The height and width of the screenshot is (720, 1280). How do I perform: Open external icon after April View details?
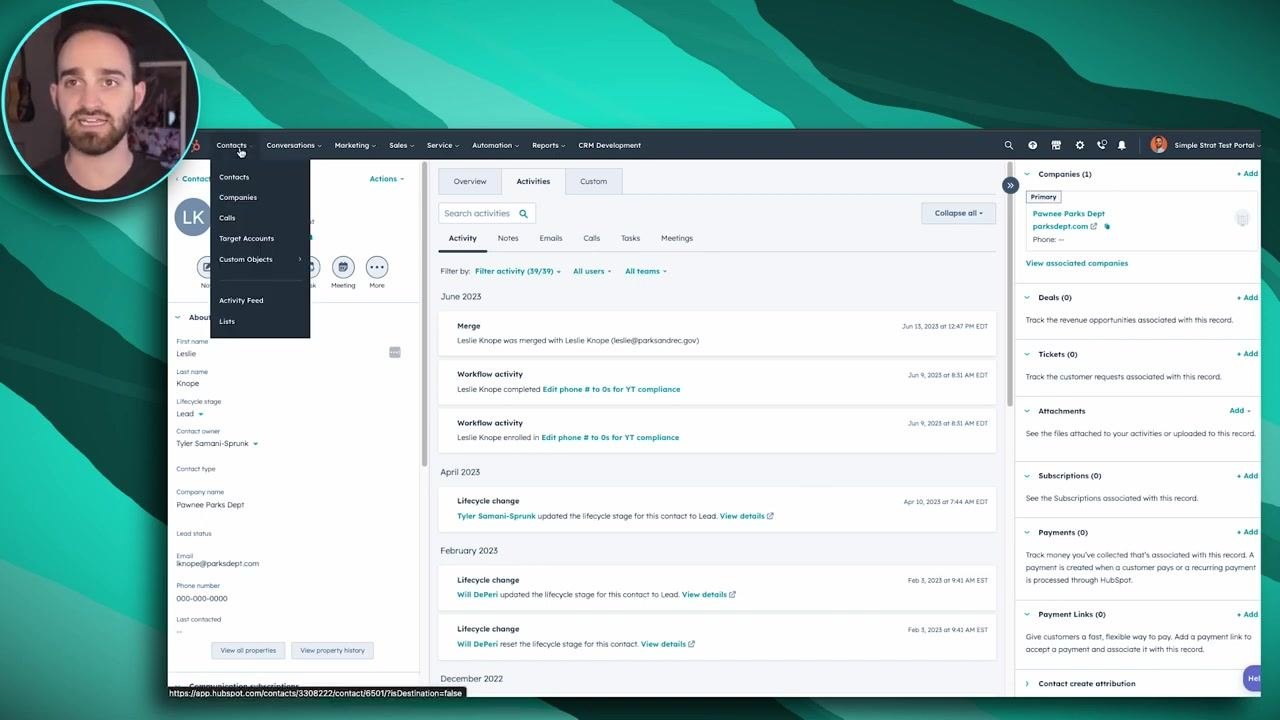[770, 516]
